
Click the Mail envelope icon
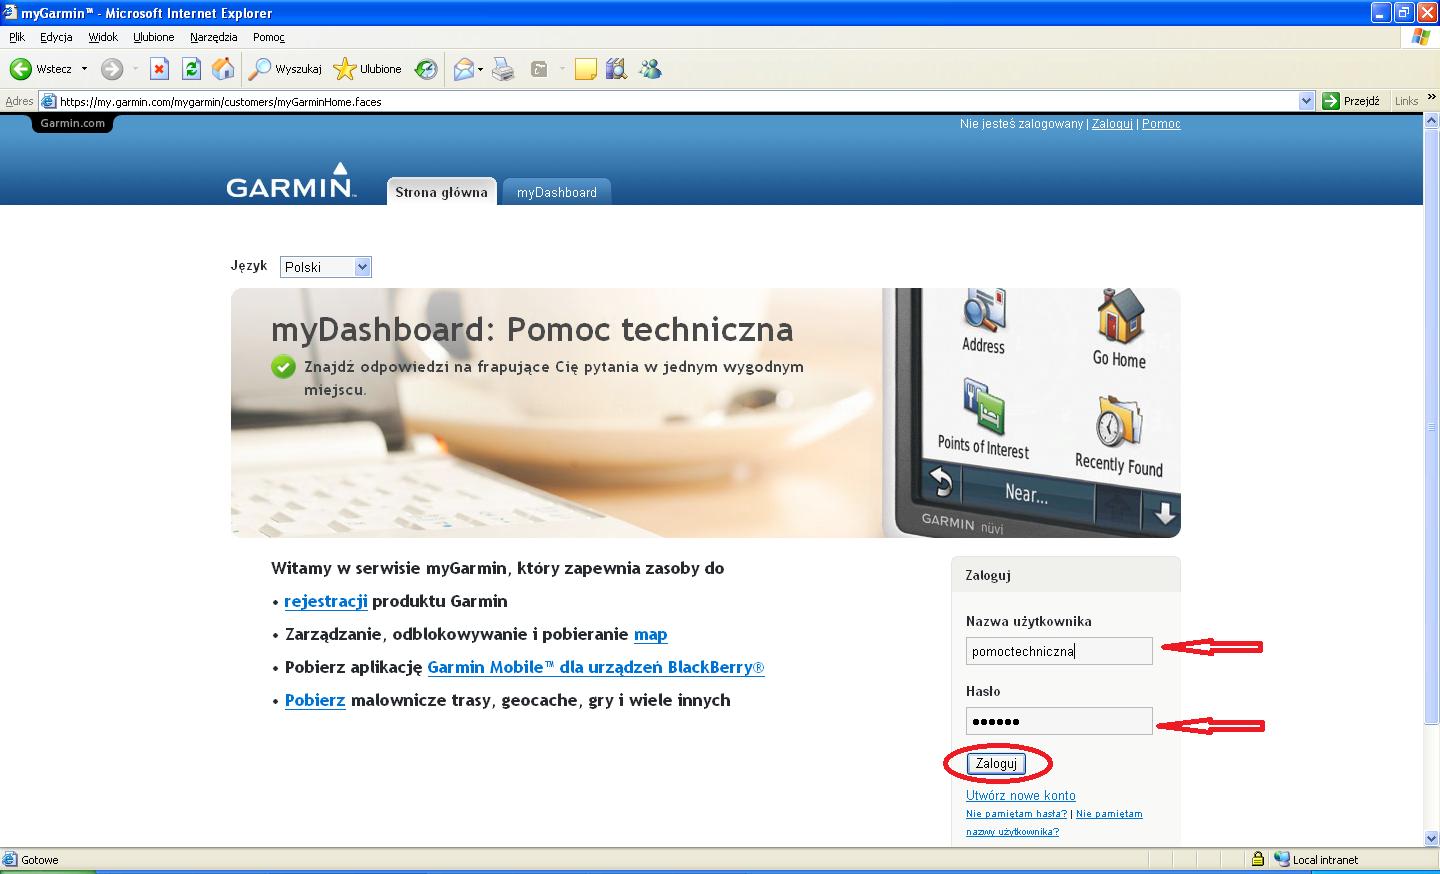click(463, 69)
